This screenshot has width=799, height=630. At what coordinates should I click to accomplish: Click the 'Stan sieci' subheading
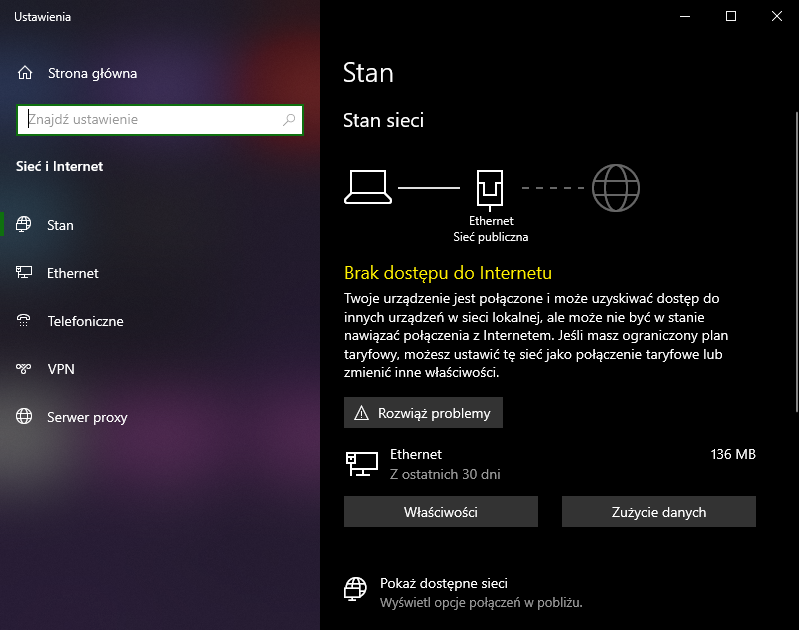click(x=383, y=121)
